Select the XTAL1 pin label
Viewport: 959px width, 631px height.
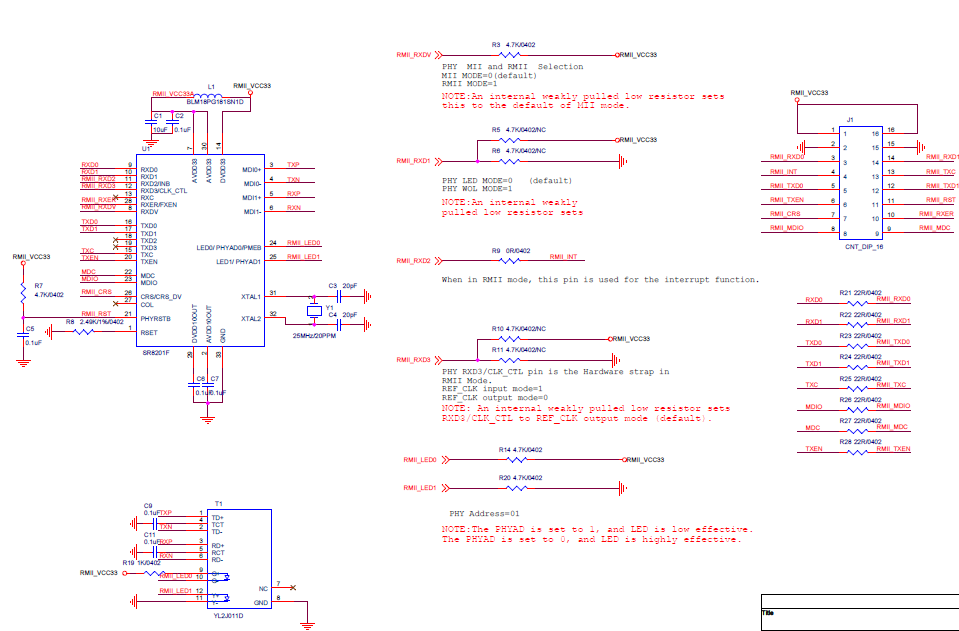pos(251,297)
